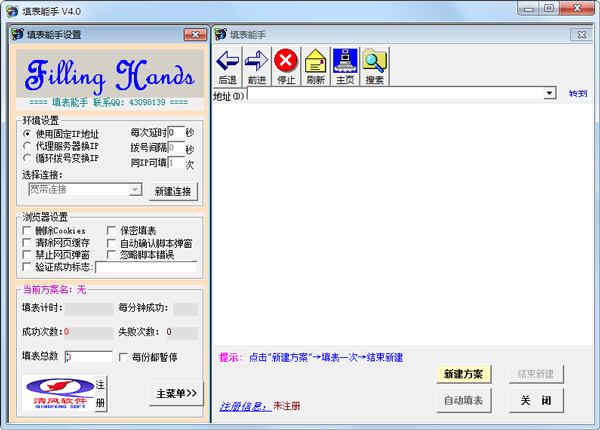Click the 地址 address input field

tap(396, 93)
